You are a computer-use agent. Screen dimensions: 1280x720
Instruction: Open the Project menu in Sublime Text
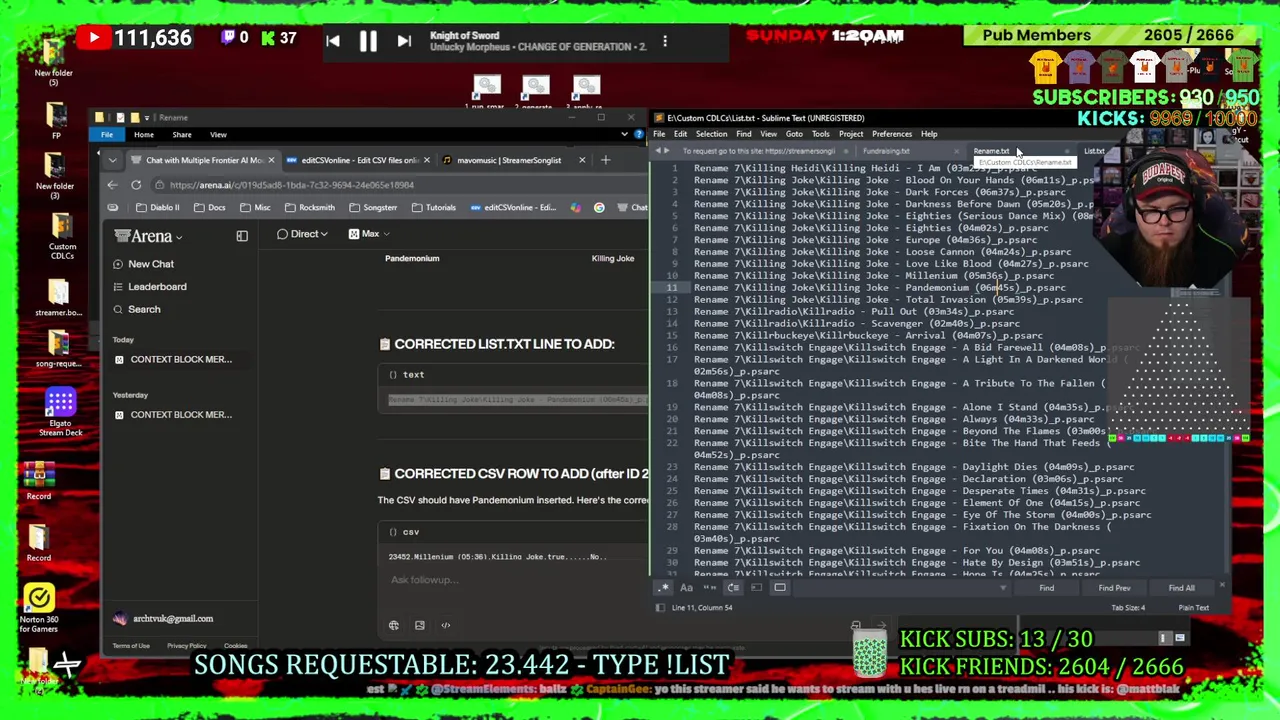click(851, 134)
